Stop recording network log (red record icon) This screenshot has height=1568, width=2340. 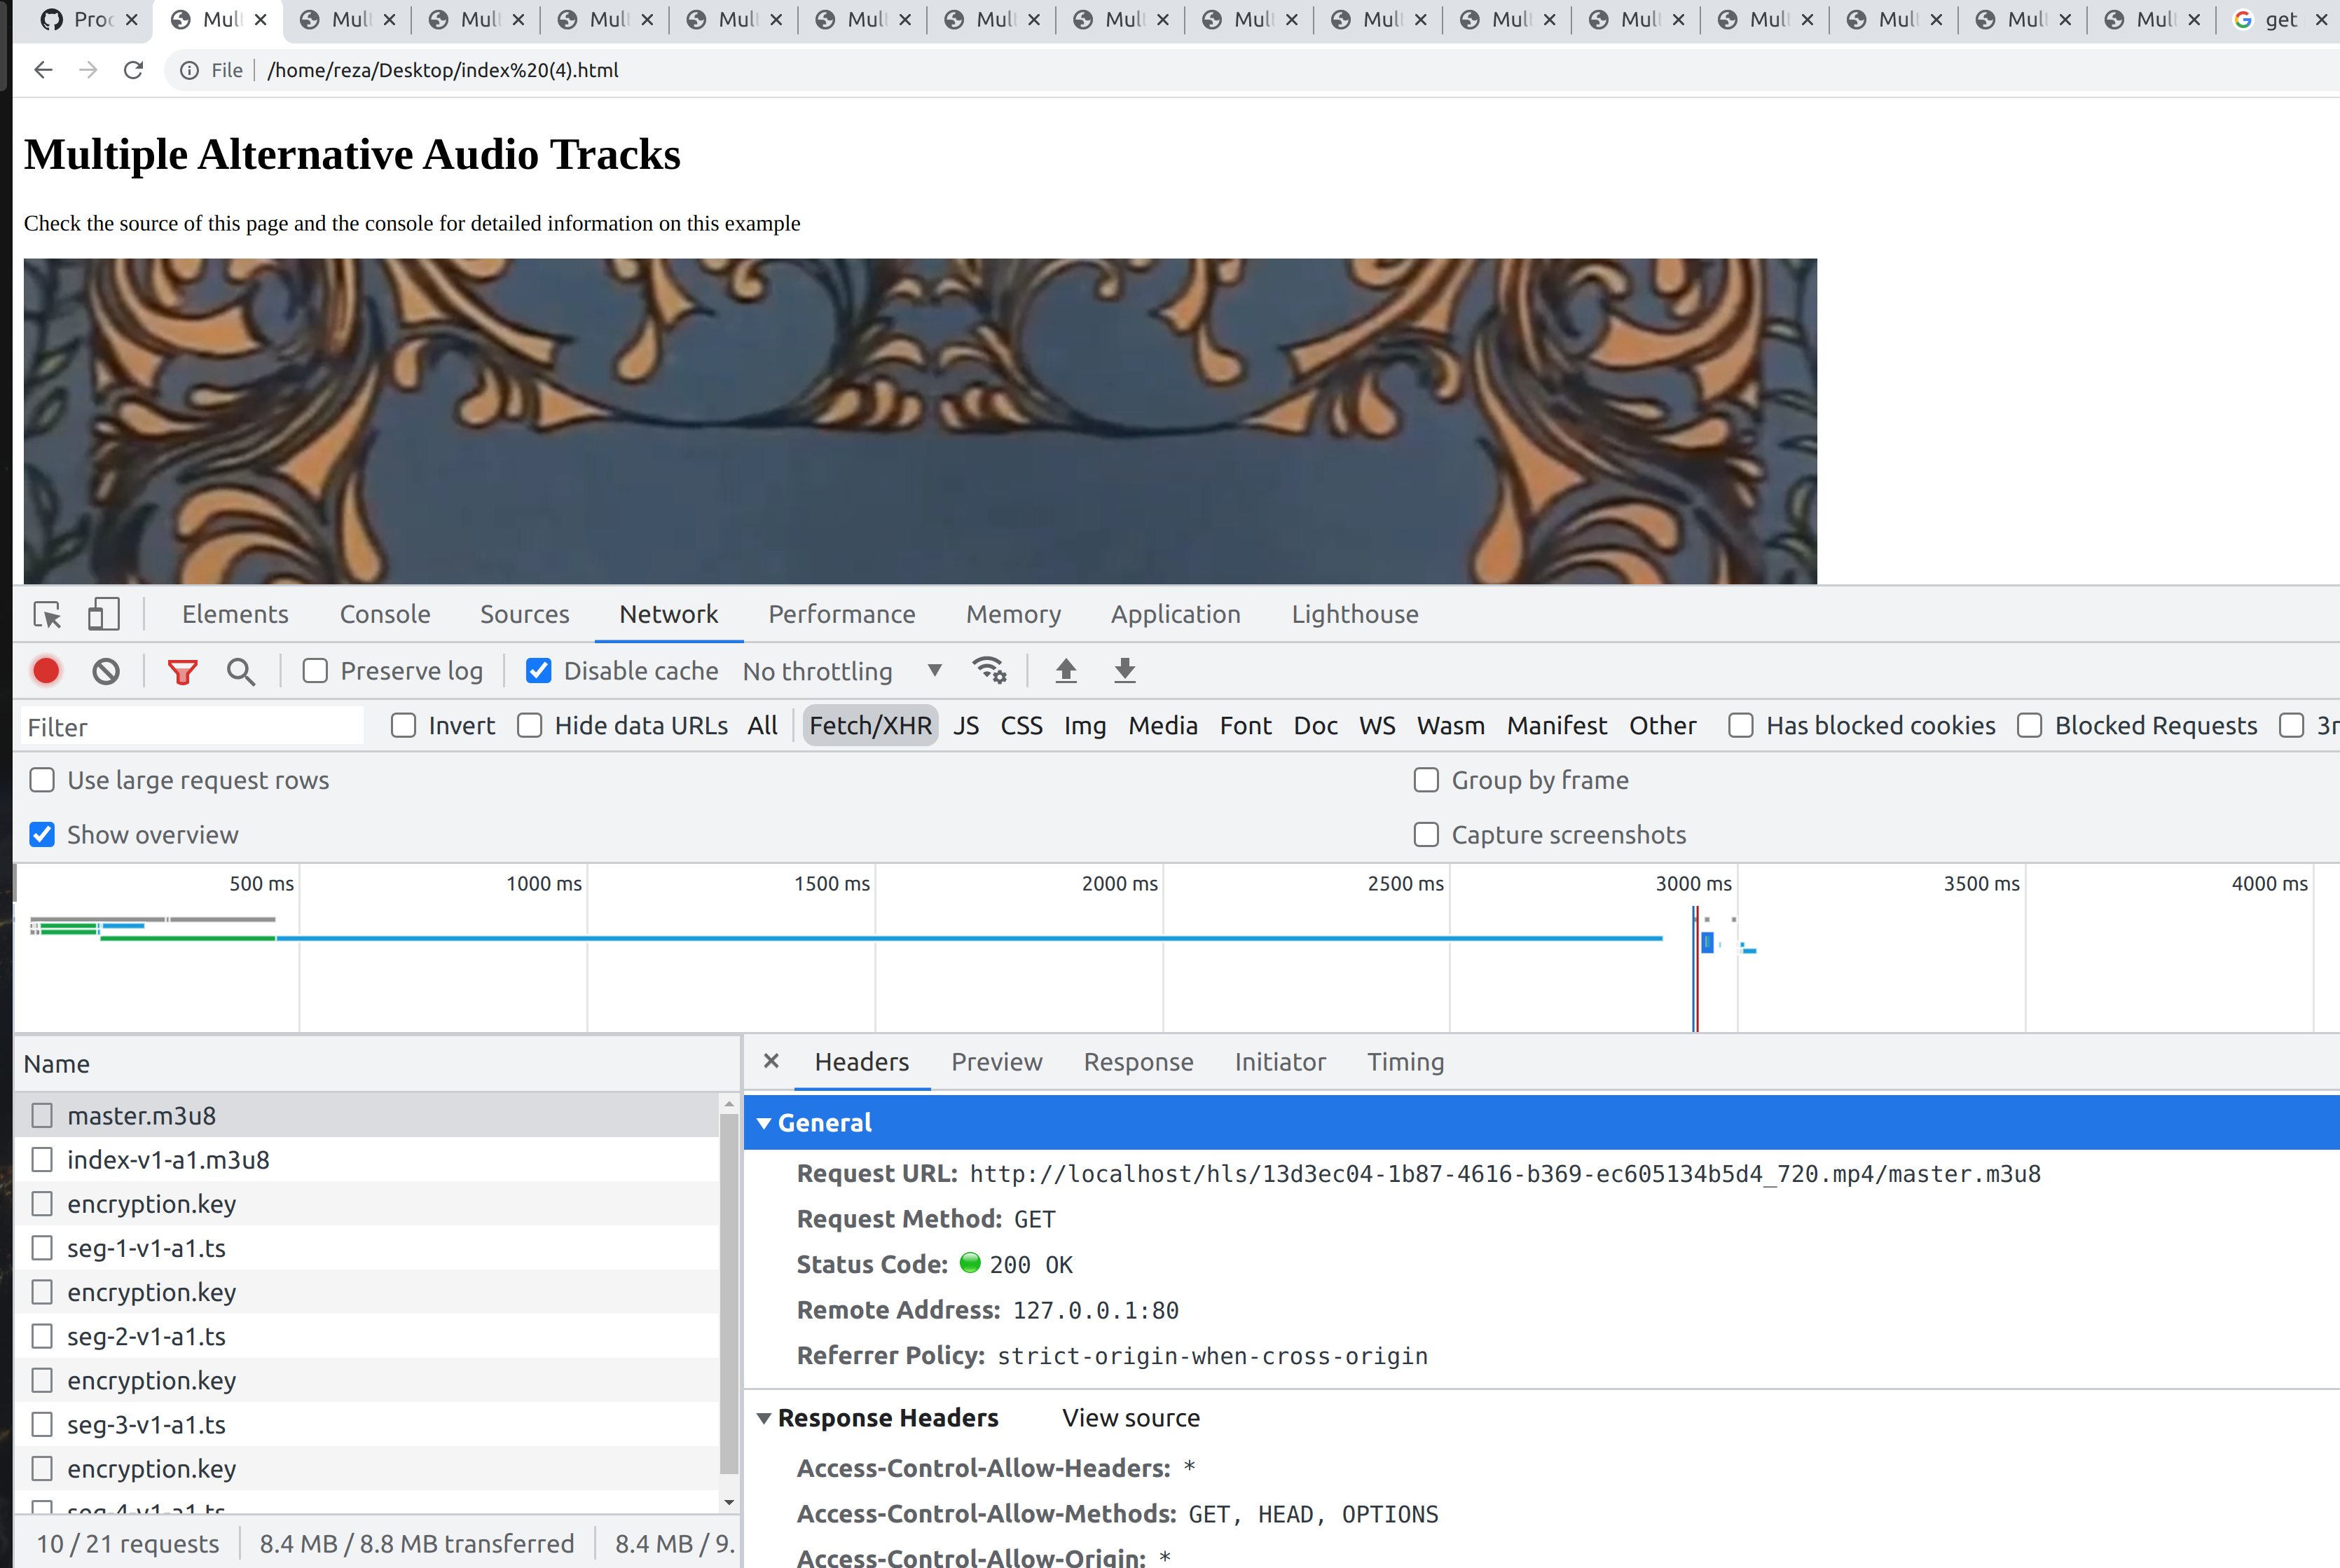46,671
